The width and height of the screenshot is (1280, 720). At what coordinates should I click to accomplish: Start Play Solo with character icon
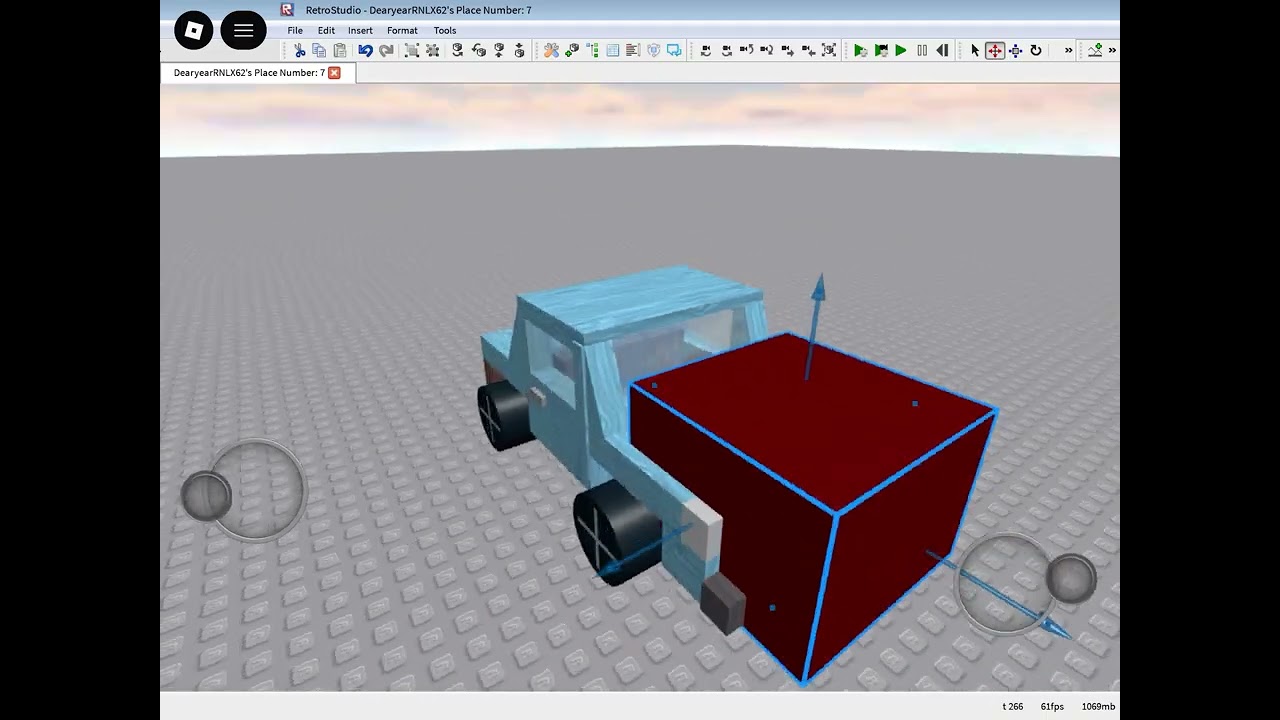860,50
